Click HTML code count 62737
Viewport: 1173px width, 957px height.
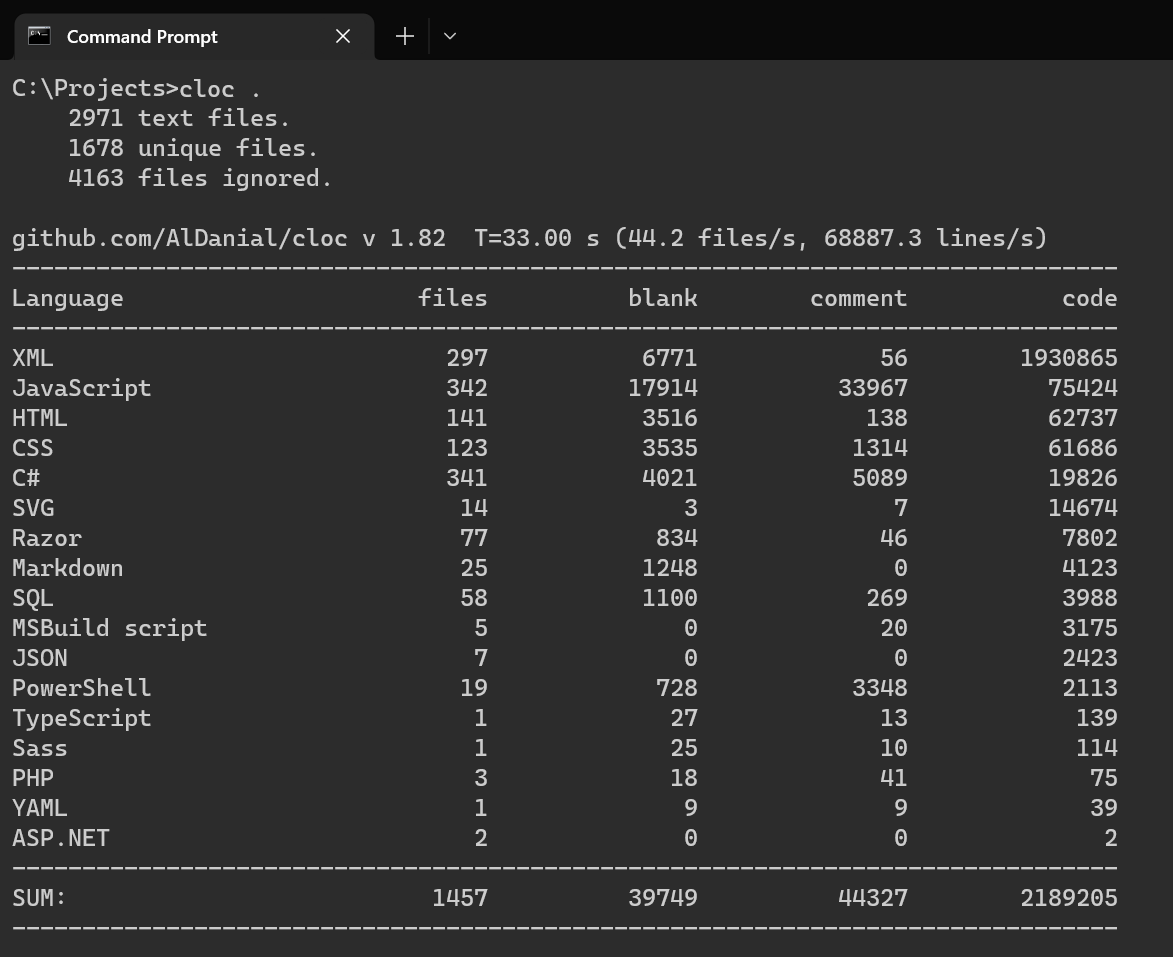[x=1082, y=418]
